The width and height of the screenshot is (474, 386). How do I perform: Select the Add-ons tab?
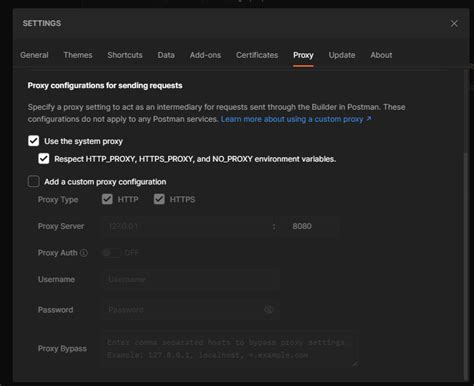tap(205, 55)
